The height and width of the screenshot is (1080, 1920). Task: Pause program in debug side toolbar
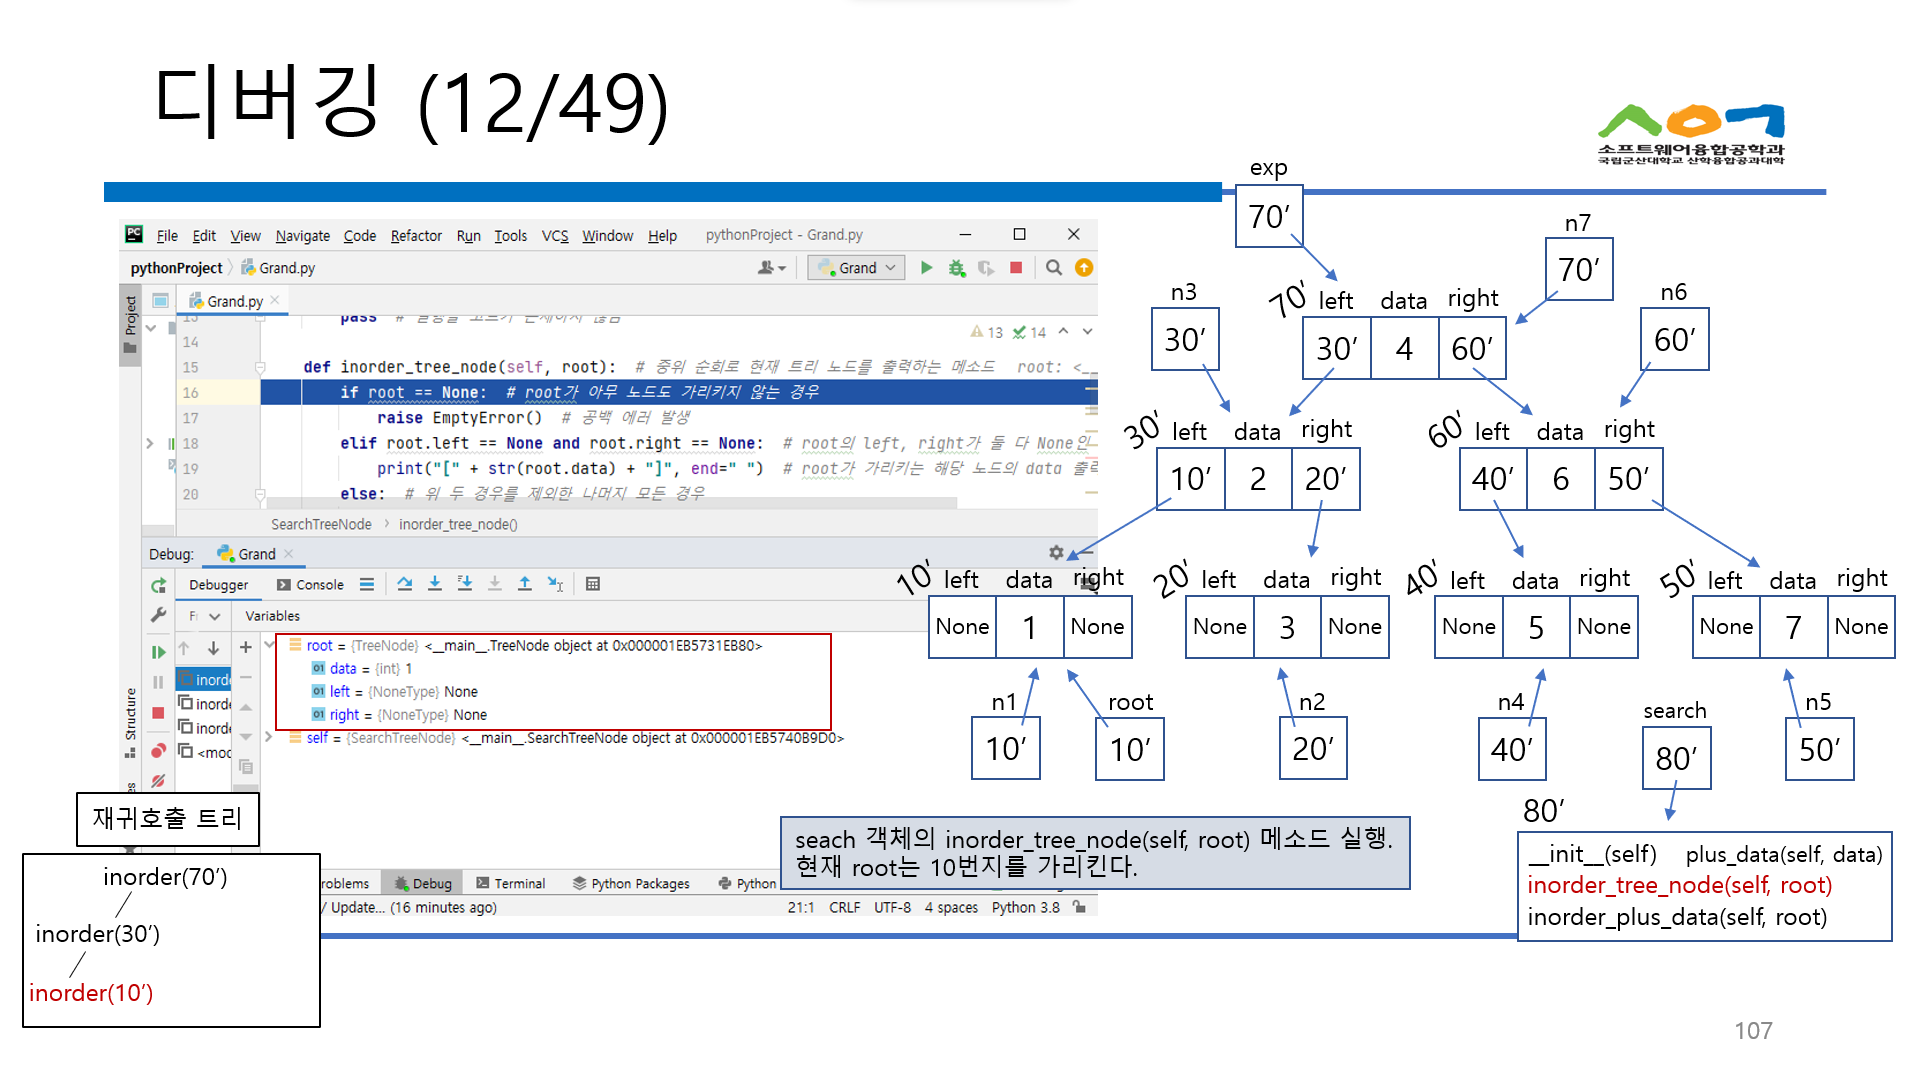(158, 682)
